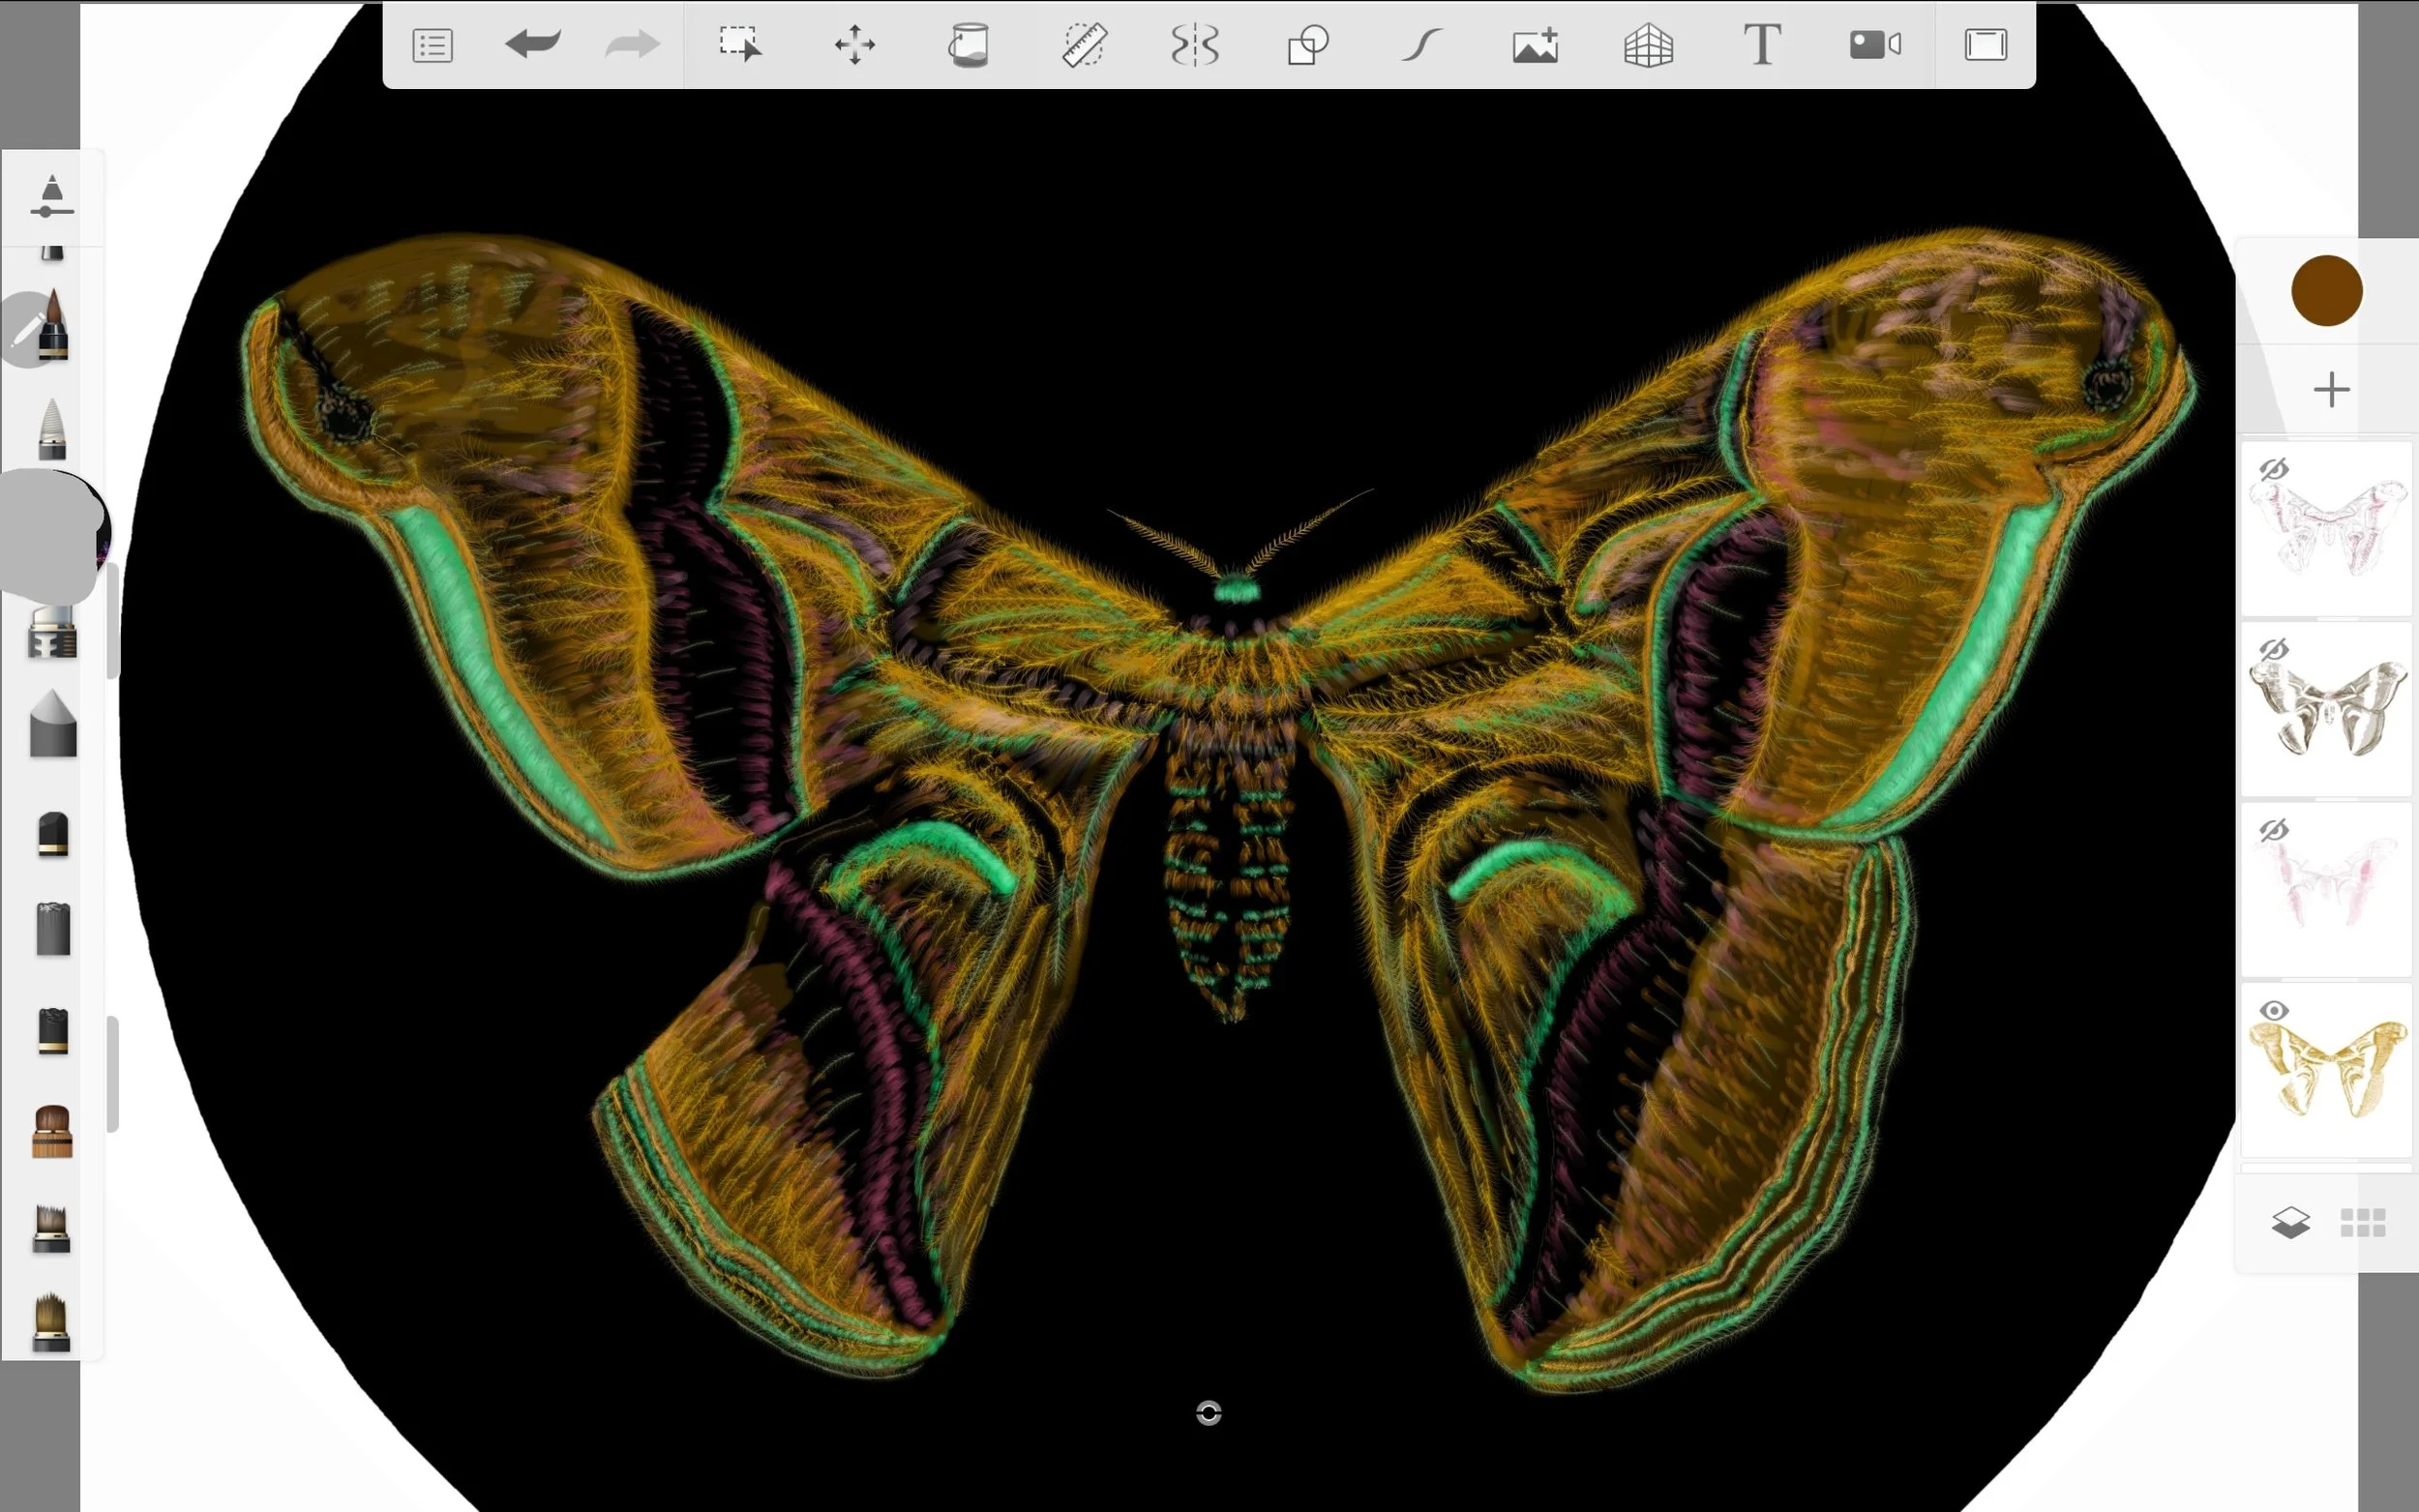Viewport: 2419px width, 1512px height.
Task: Show the hidden grayscale moth layer
Action: [x=2273, y=649]
